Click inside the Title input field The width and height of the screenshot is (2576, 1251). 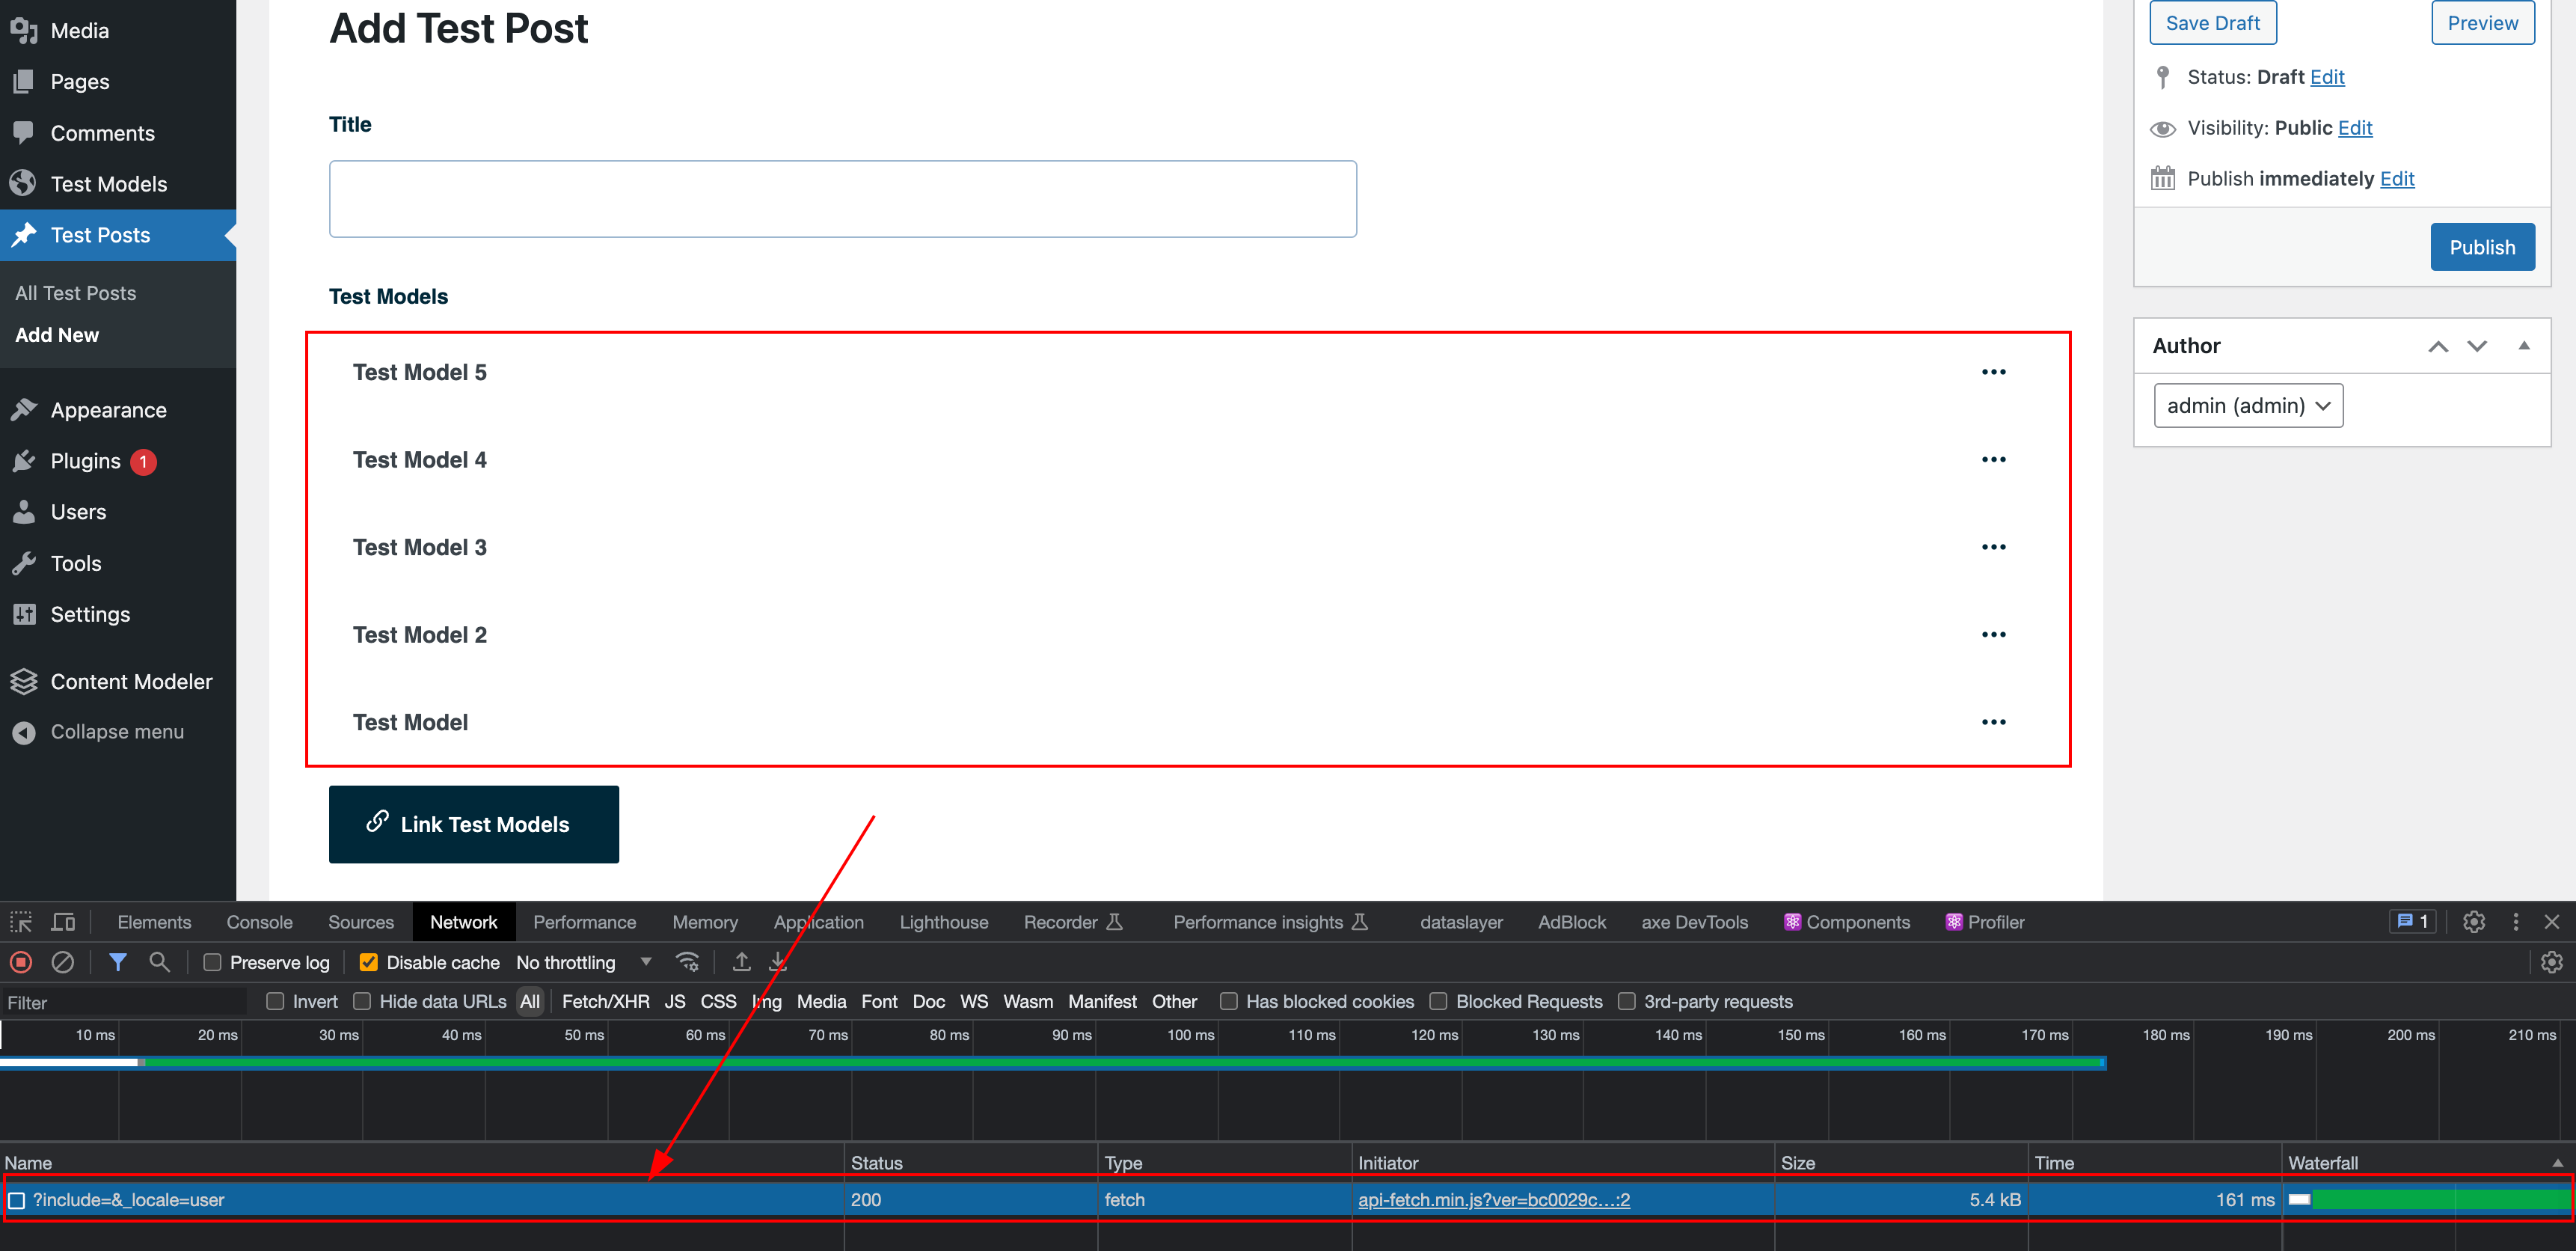point(842,198)
